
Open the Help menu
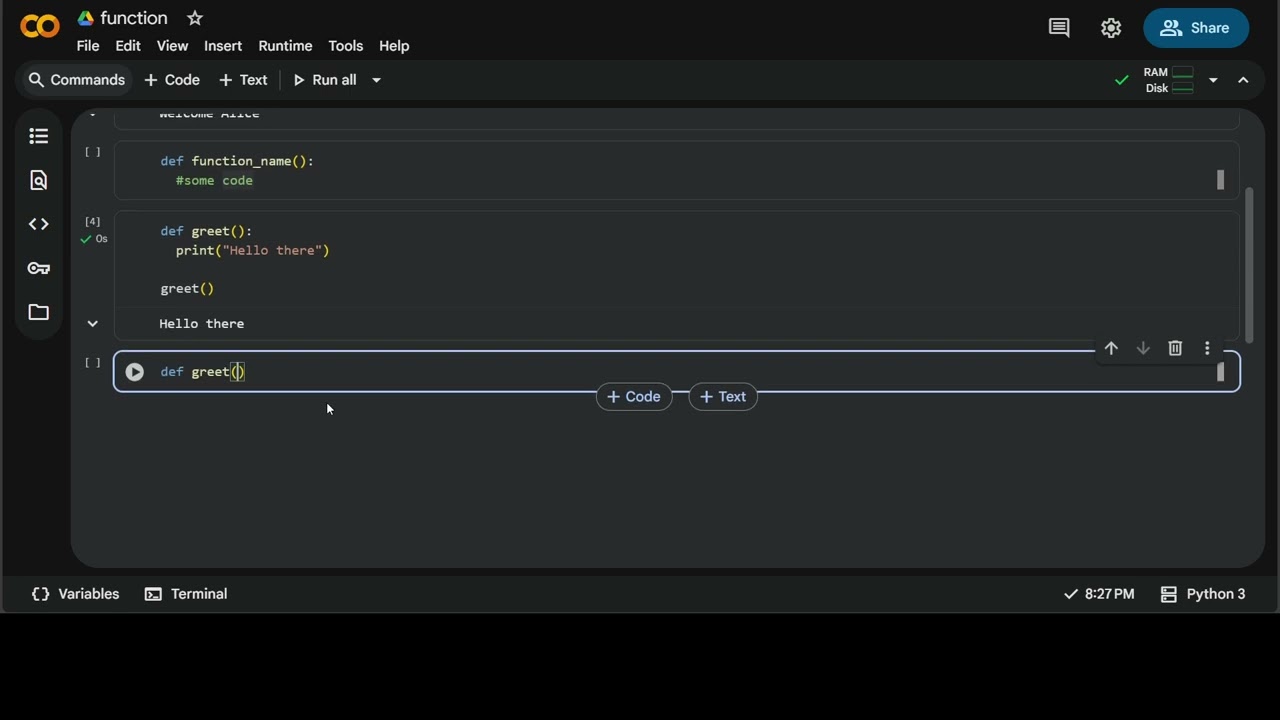[394, 46]
